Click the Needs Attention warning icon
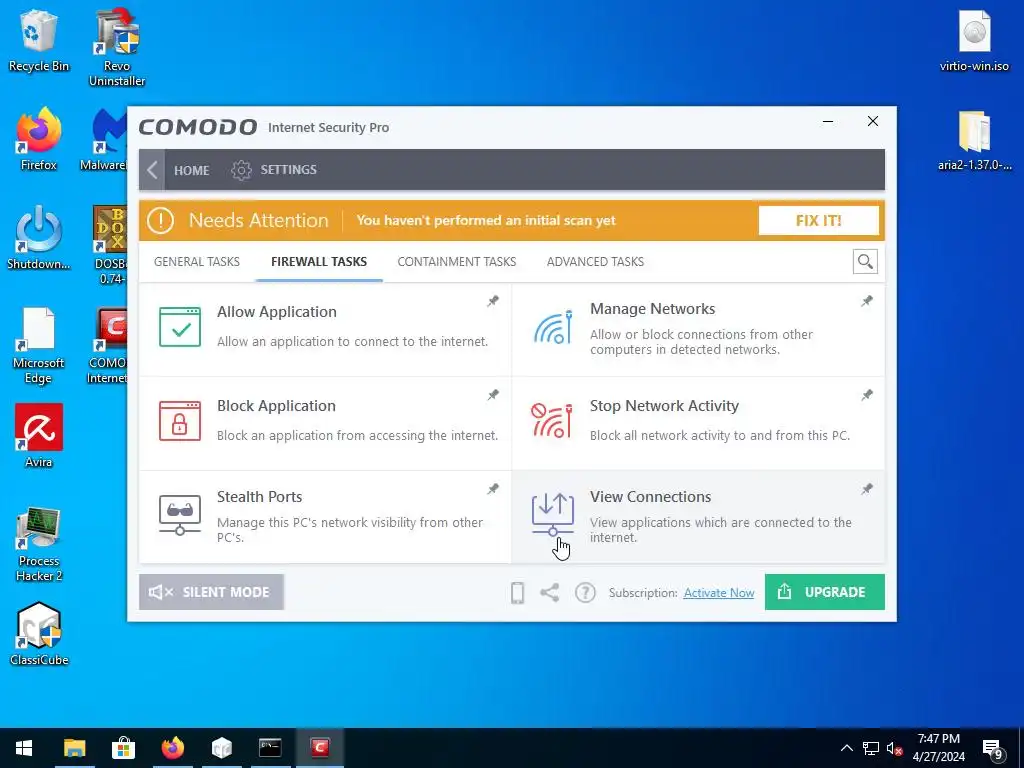The image size is (1024, 768). 160,221
